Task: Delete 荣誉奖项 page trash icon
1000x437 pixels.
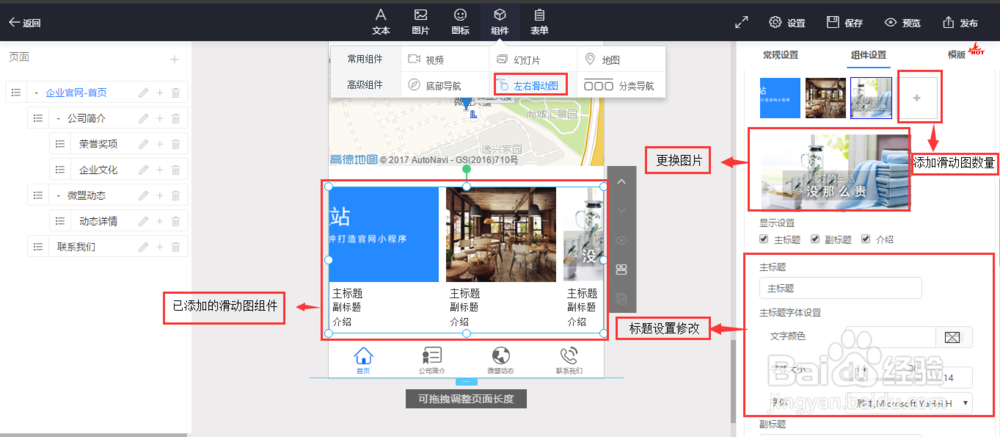Action: click(175, 144)
